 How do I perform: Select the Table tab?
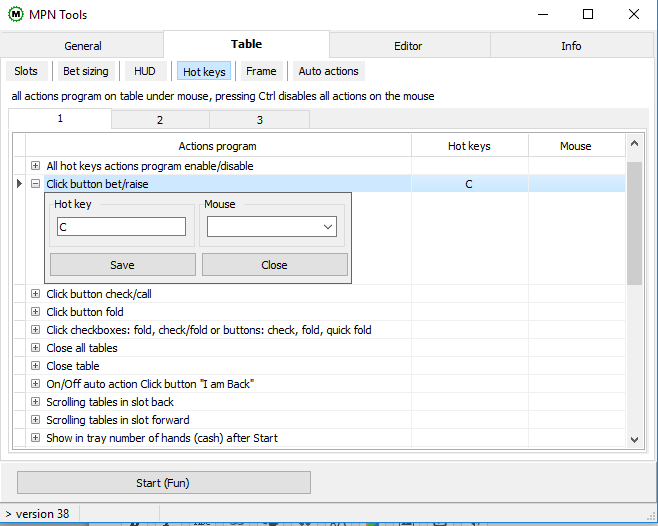pos(246,44)
